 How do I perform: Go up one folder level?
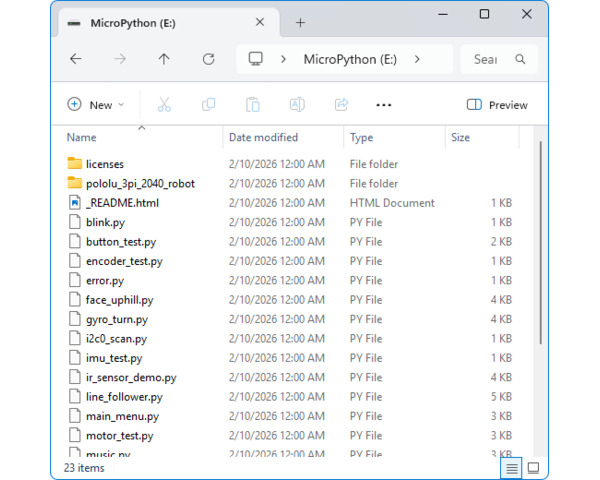coord(164,59)
